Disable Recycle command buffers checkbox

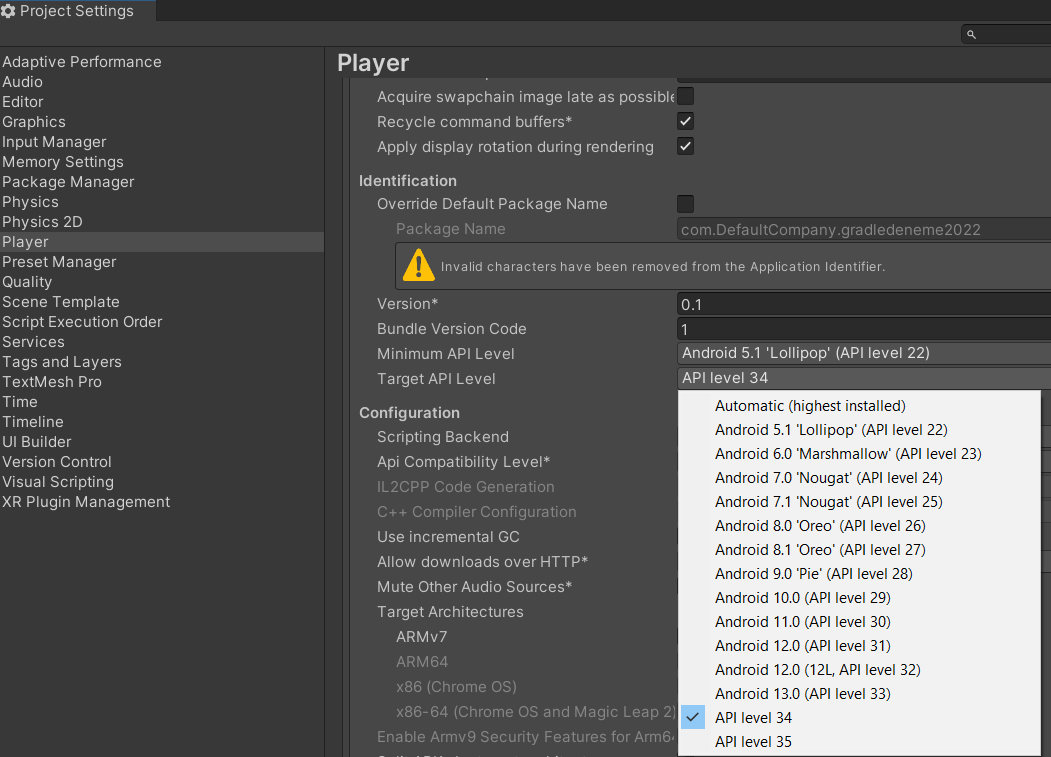click(686, 122)
